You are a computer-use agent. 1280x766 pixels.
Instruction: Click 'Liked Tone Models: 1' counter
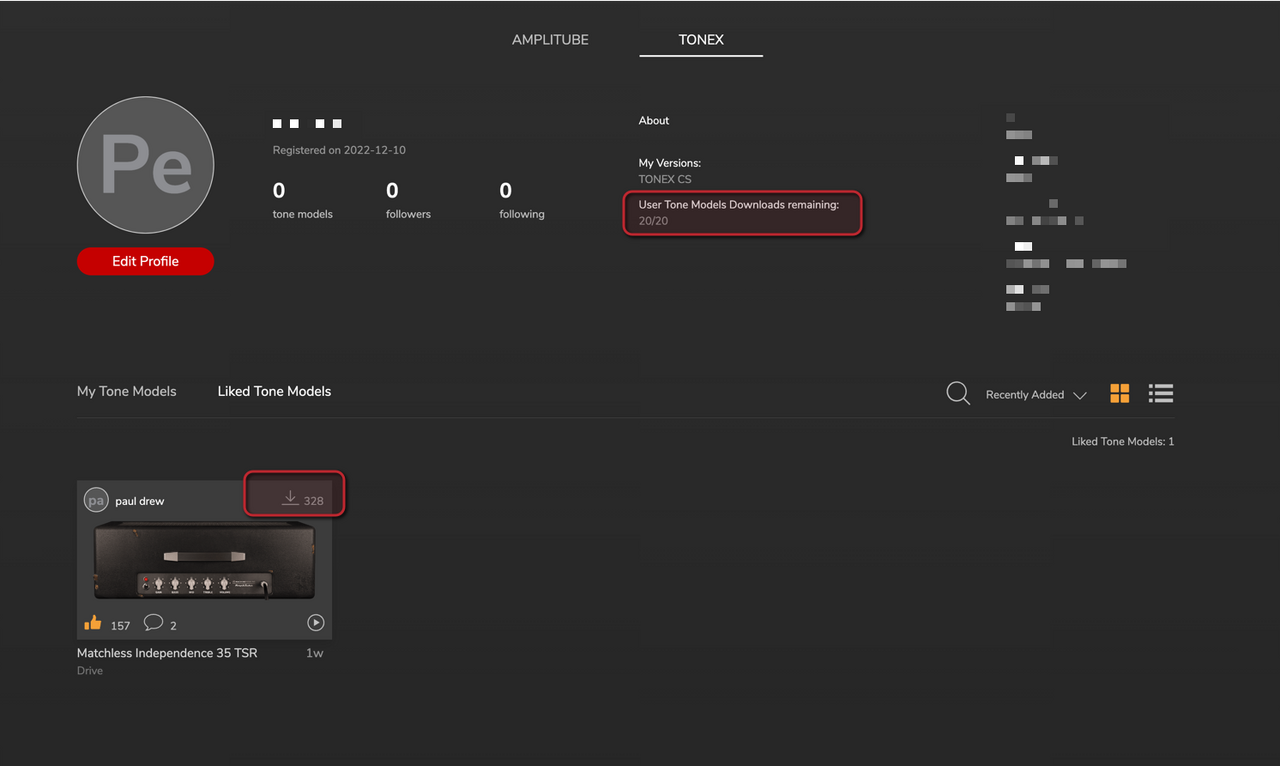[x=1123, y=441]
